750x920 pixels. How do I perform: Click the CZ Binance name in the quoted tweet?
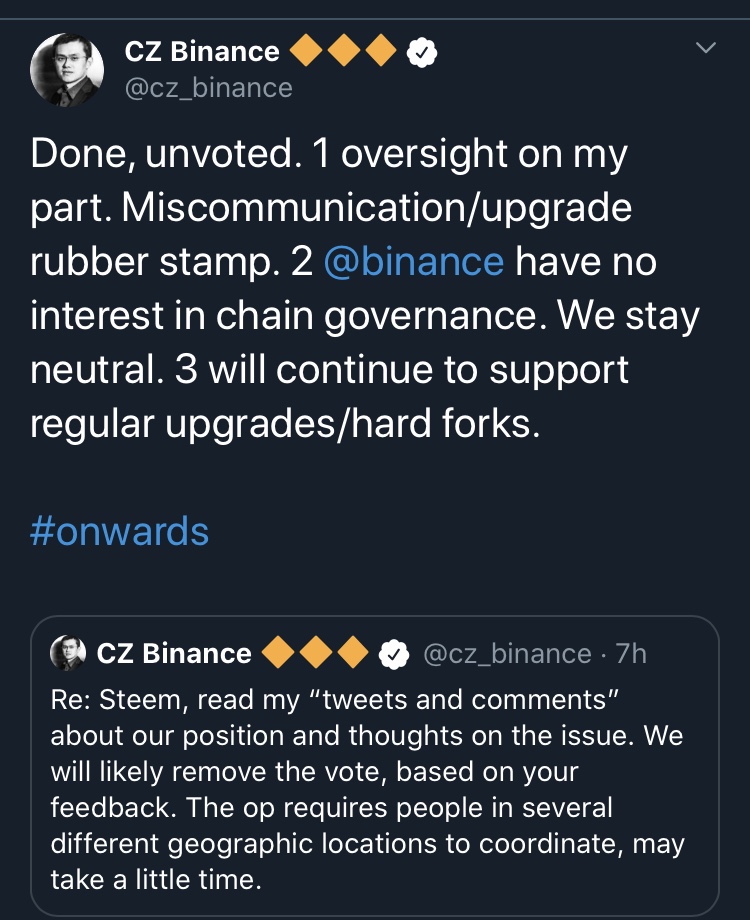pos(174,654)
